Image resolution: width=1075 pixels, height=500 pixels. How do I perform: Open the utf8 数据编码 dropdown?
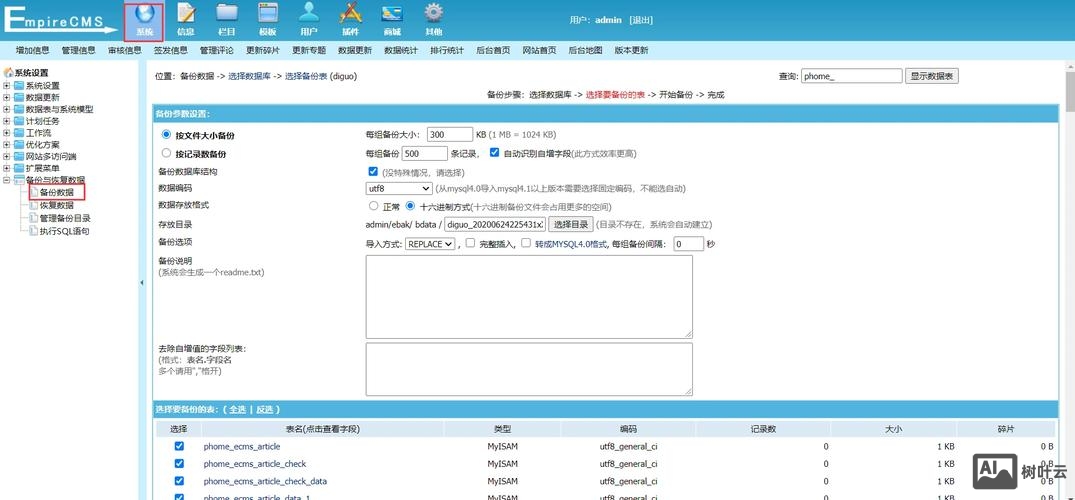point(399,188)
